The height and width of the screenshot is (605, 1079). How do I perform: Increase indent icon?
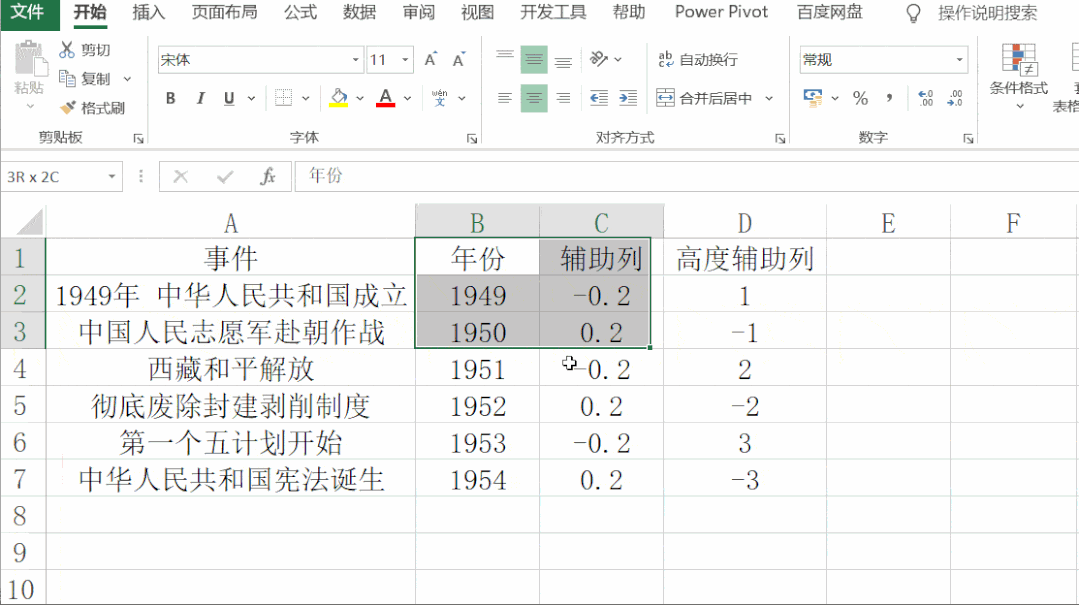point(628,98)
